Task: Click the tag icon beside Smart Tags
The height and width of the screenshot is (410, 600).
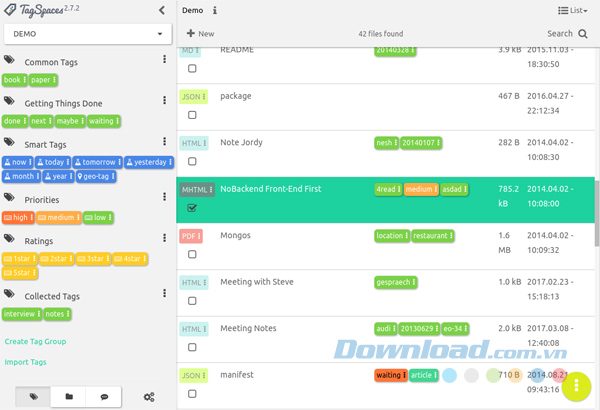Action: (x=9, y=142)
